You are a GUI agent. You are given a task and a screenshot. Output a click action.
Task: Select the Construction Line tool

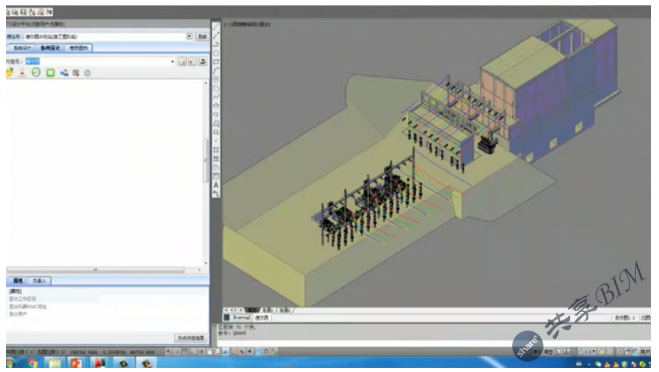click(216, 35)
